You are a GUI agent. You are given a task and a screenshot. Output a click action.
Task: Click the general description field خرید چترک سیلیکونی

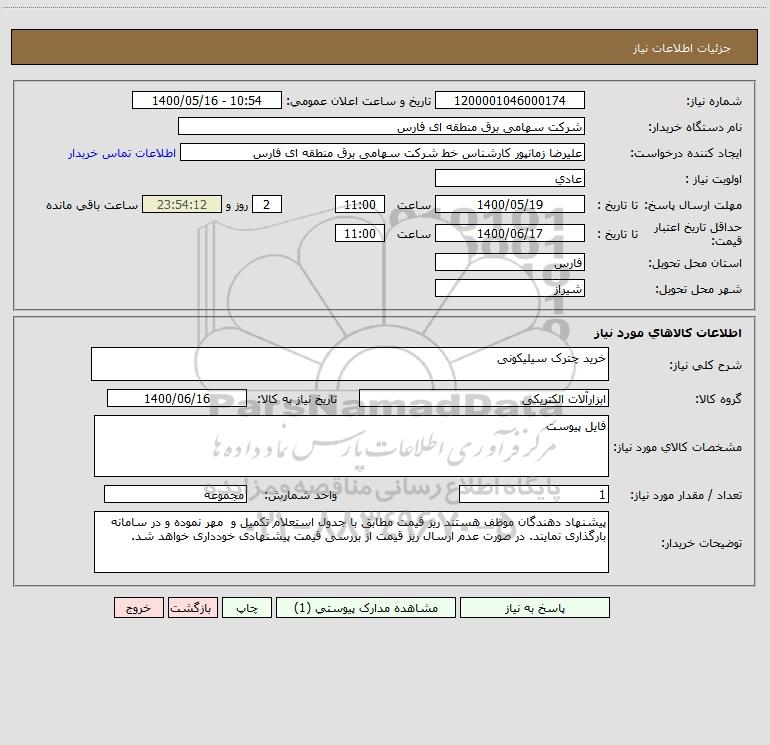(350, 364)
